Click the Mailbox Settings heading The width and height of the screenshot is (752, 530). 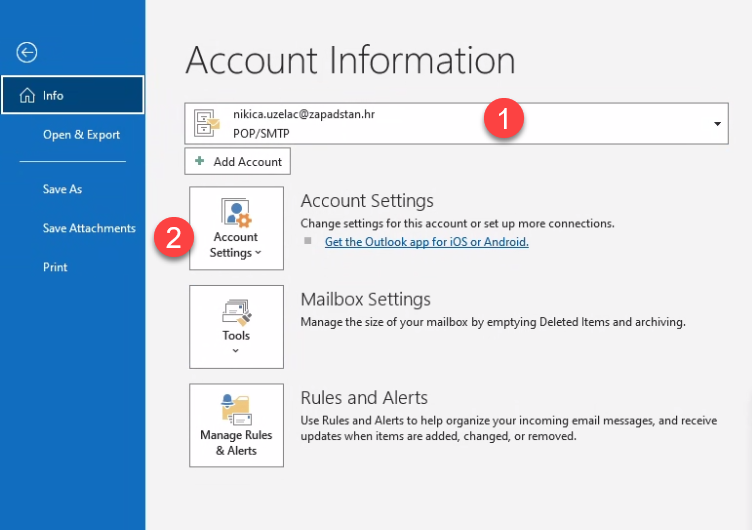[365, 299]
